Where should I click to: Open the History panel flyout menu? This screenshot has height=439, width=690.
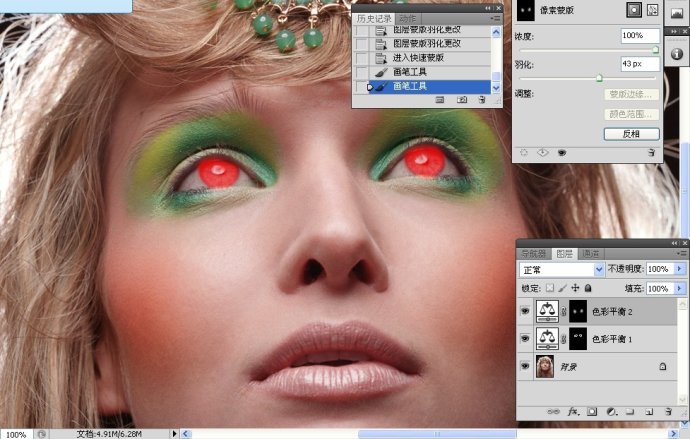[x=495, y=18]
